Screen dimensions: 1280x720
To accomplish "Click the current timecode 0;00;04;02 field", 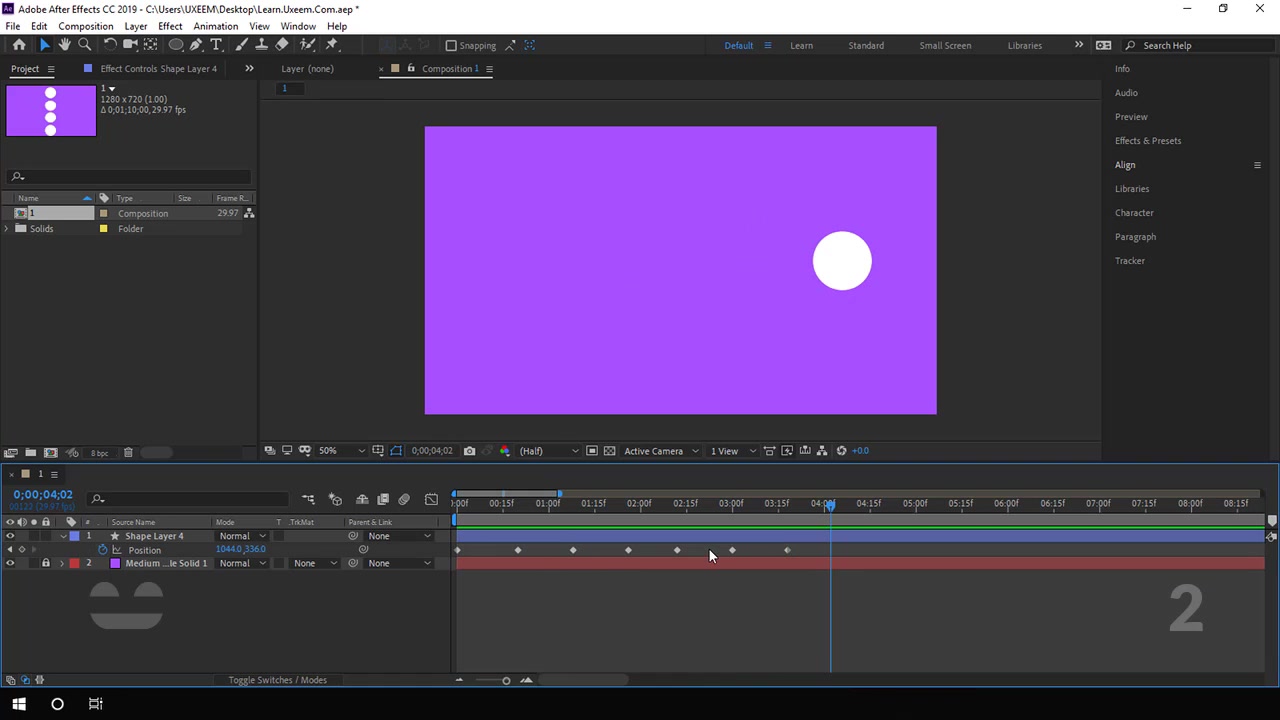I will tap(43, 495).
